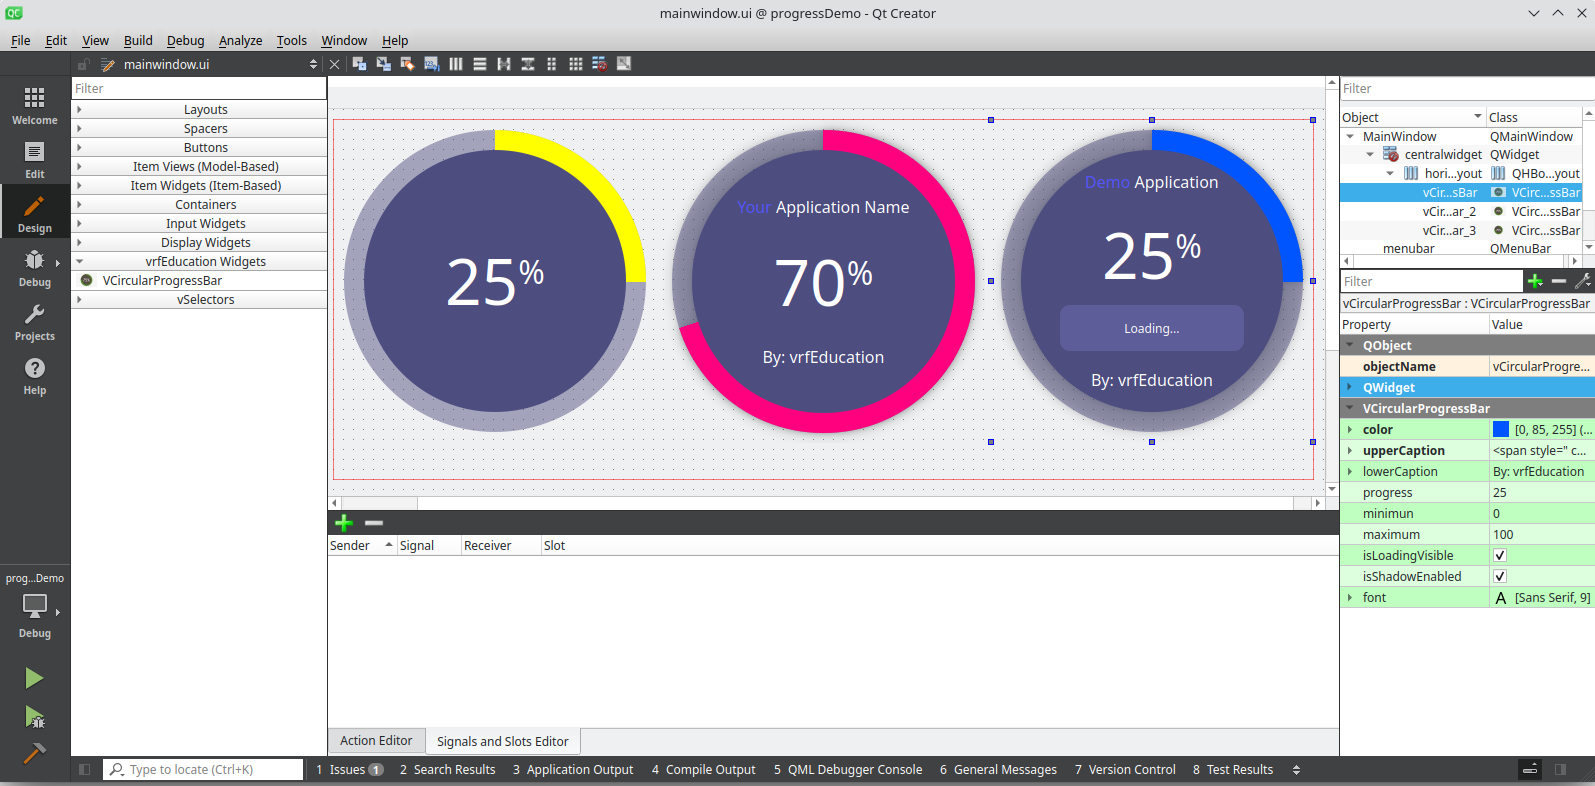Add a new signal/slot connection
1595x786 pixels.
[x=344, y=523]
